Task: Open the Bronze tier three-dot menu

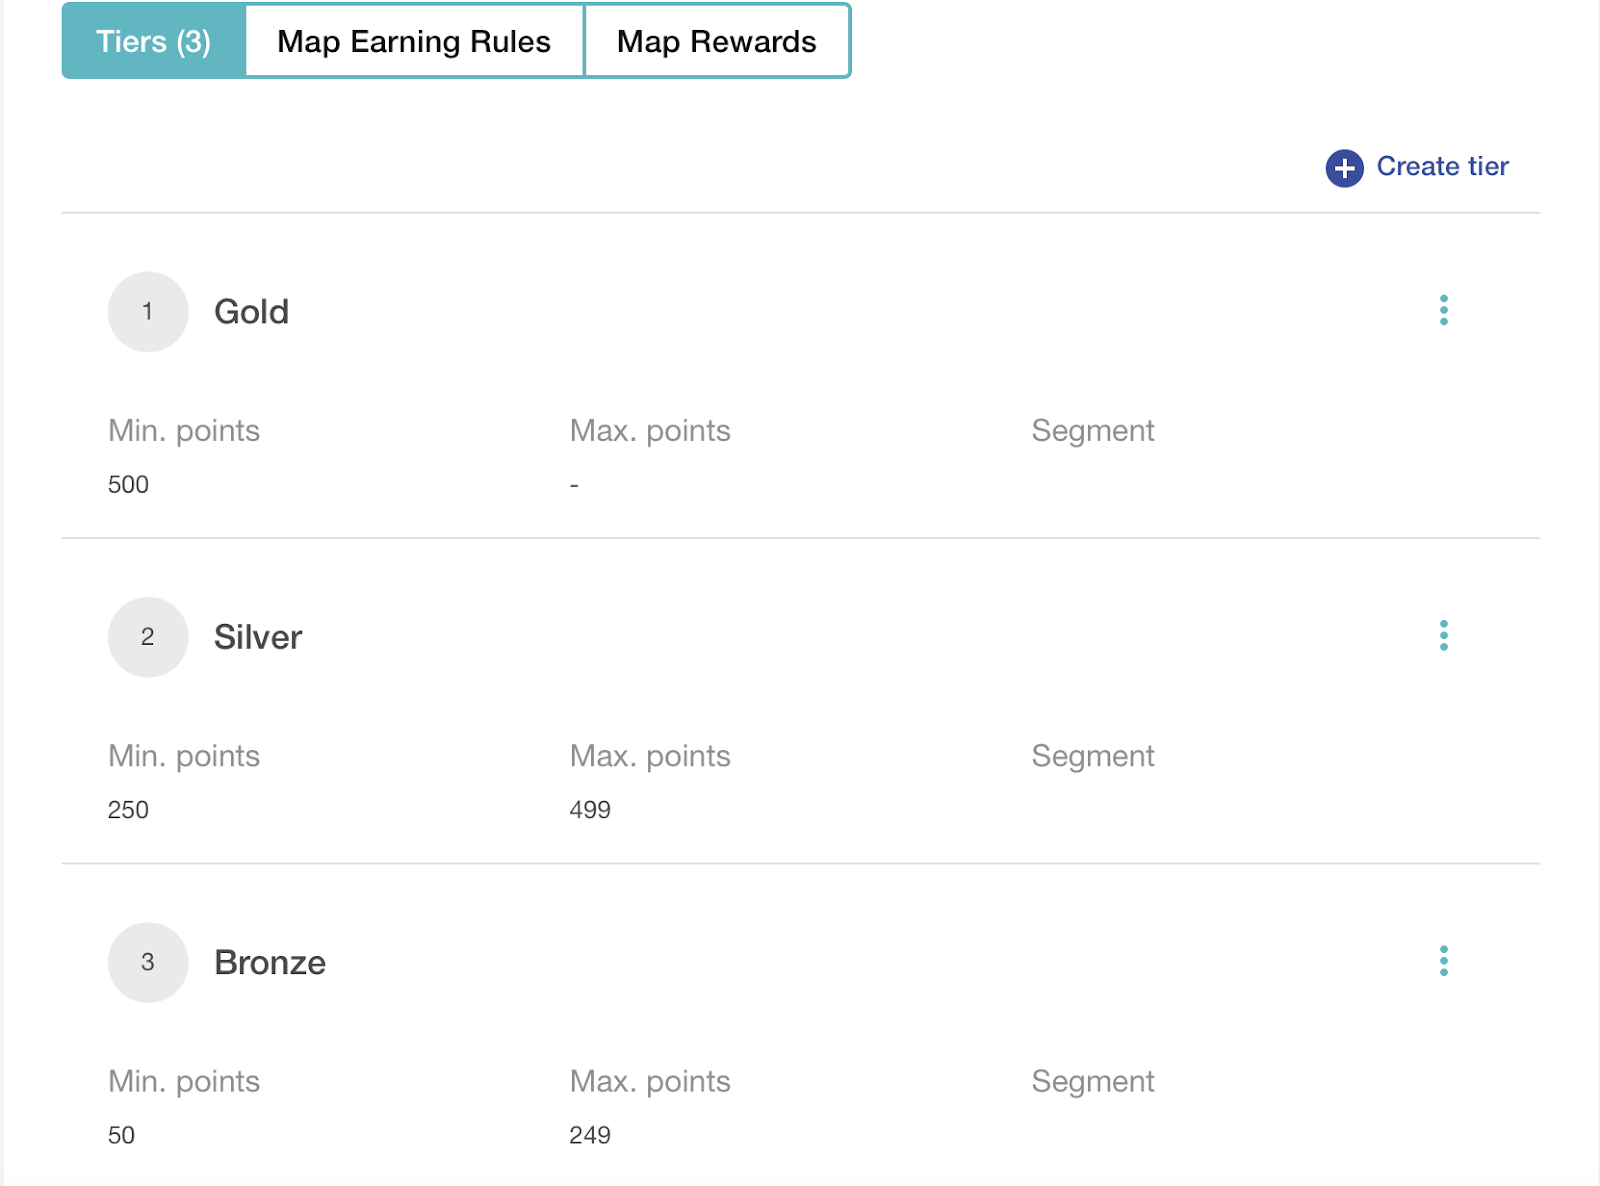Action: tap(1443, 961)
